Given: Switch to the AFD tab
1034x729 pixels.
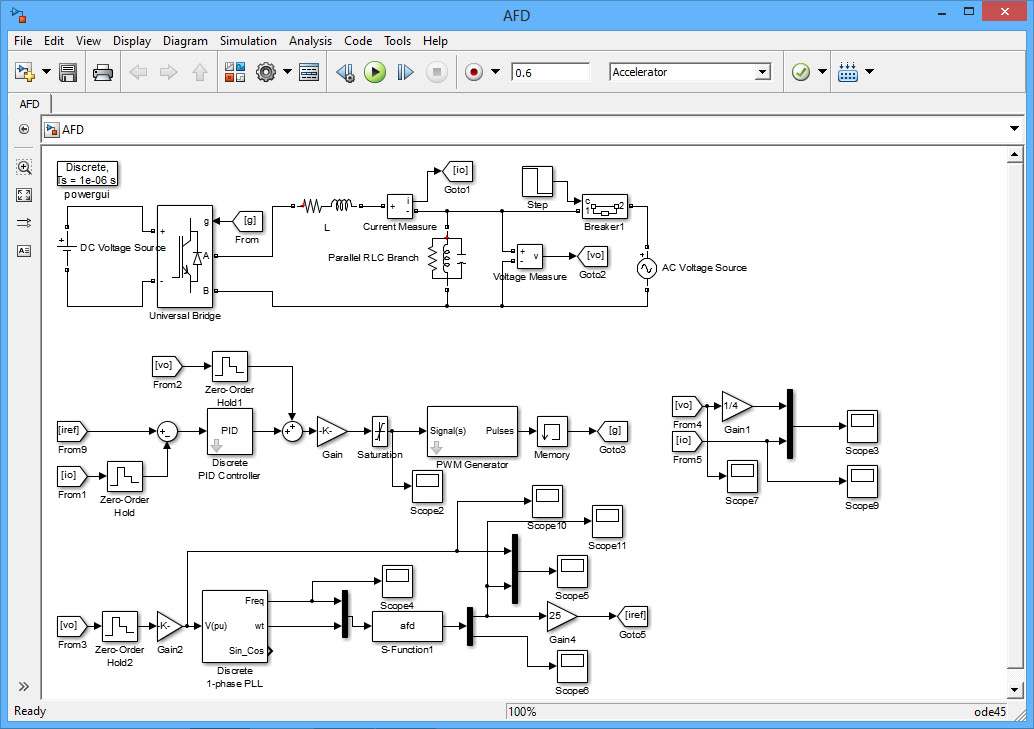Looking at the screenshot, I should pos(30,104).
